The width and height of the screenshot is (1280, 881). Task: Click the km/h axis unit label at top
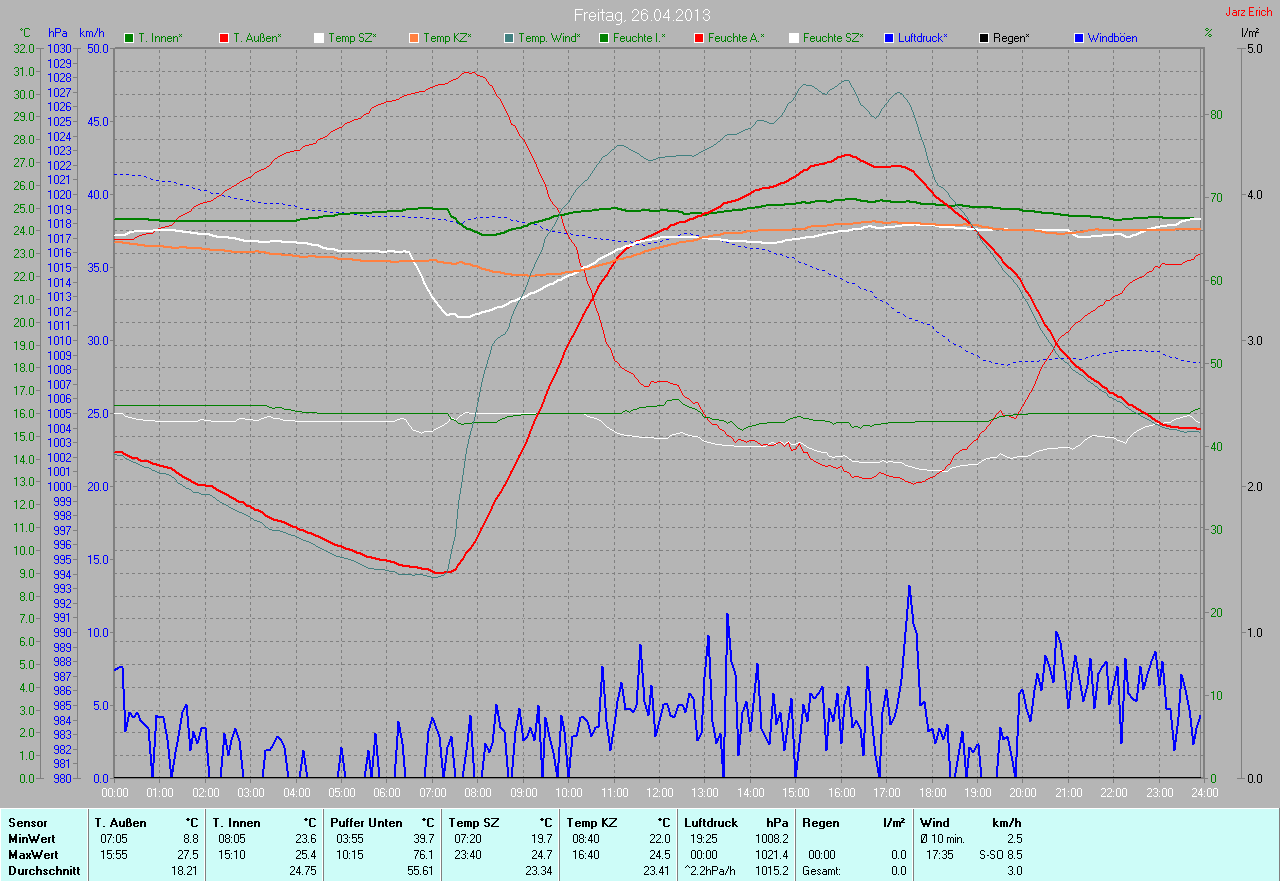click(x=91, y=33)
